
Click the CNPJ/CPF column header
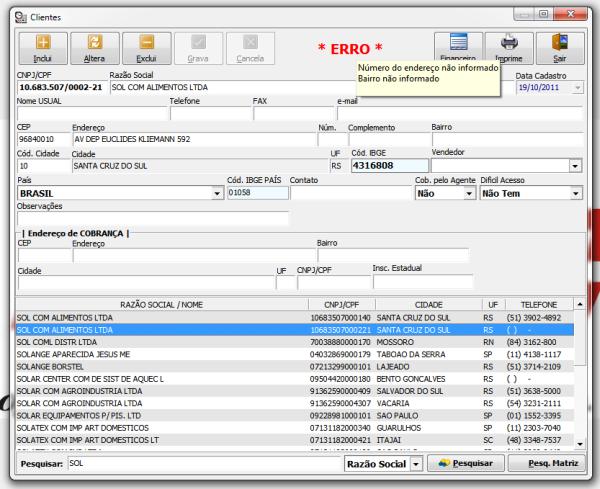[x=341, y=305]
